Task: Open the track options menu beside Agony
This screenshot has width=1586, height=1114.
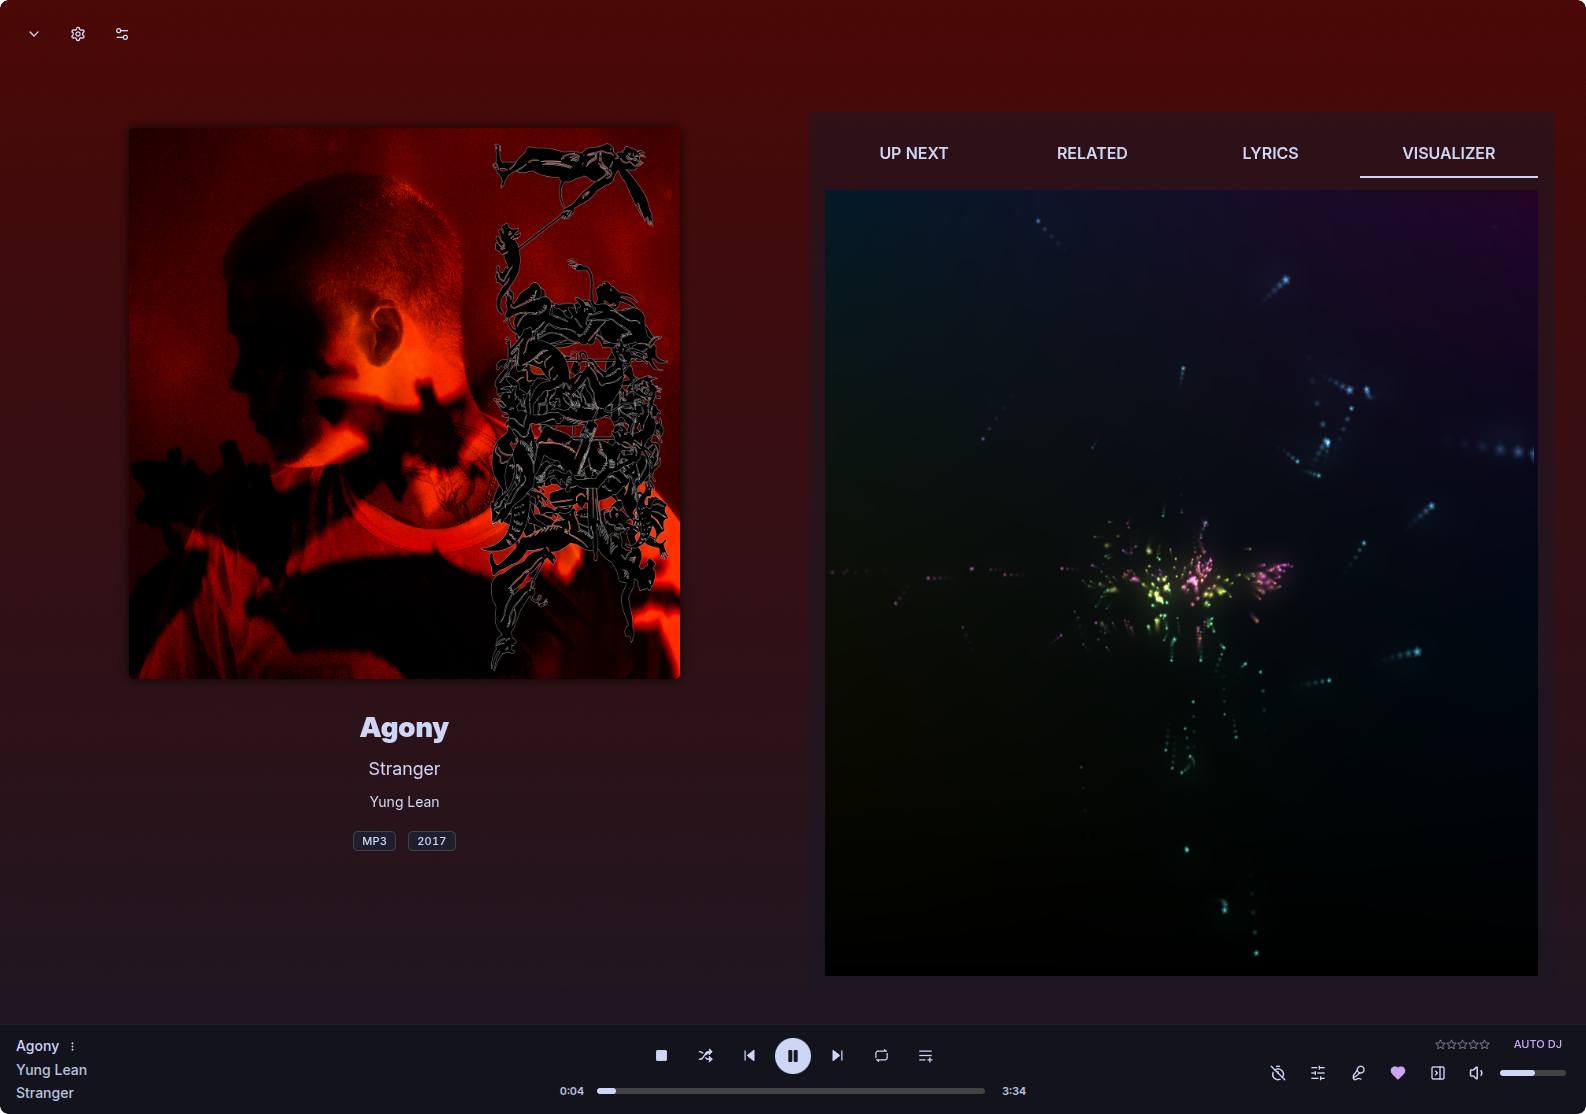Action: pos(72,1046)
